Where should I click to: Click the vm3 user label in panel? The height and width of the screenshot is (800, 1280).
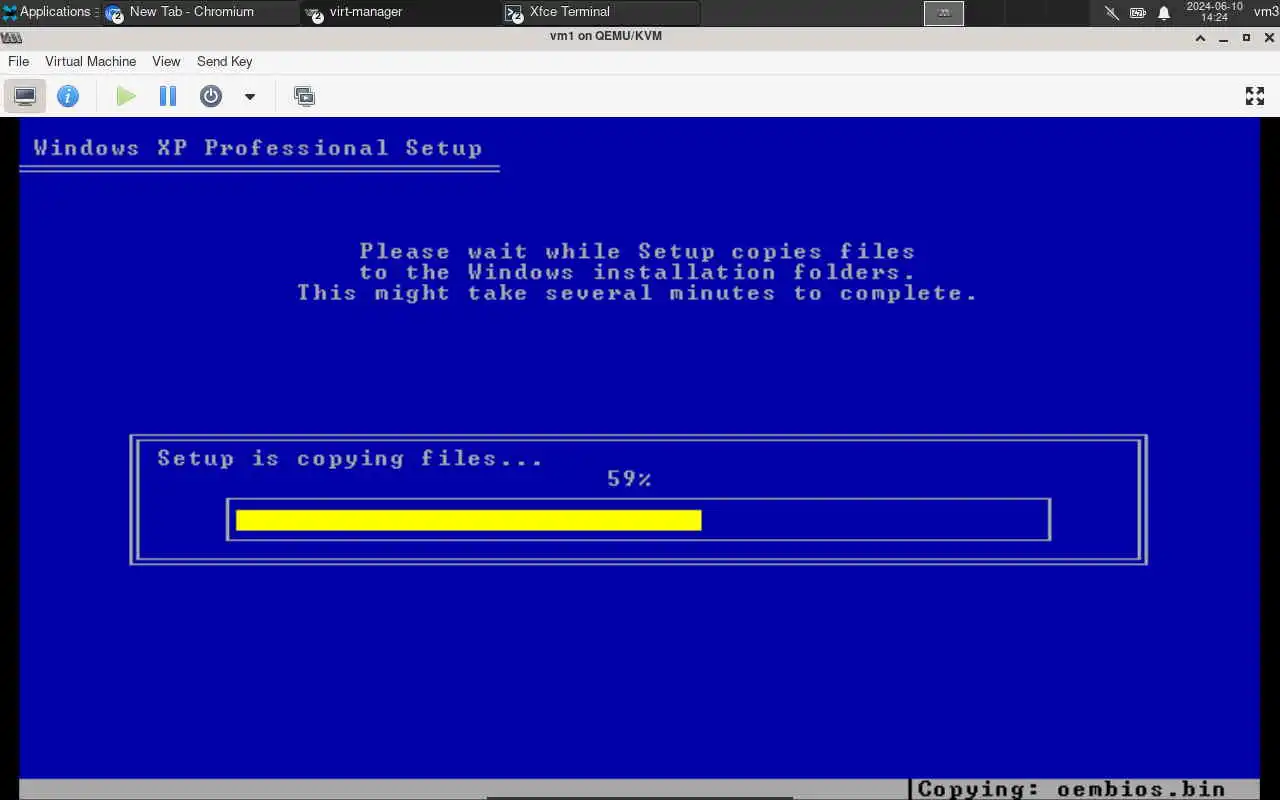[1265, 12]
